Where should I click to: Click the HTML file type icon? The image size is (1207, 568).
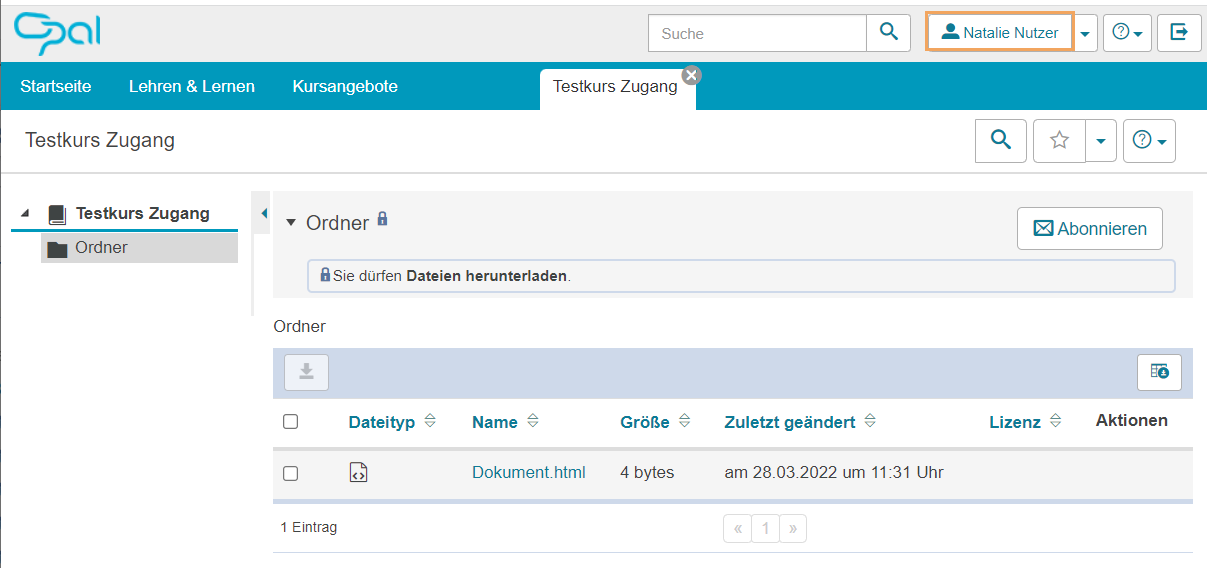358,473
